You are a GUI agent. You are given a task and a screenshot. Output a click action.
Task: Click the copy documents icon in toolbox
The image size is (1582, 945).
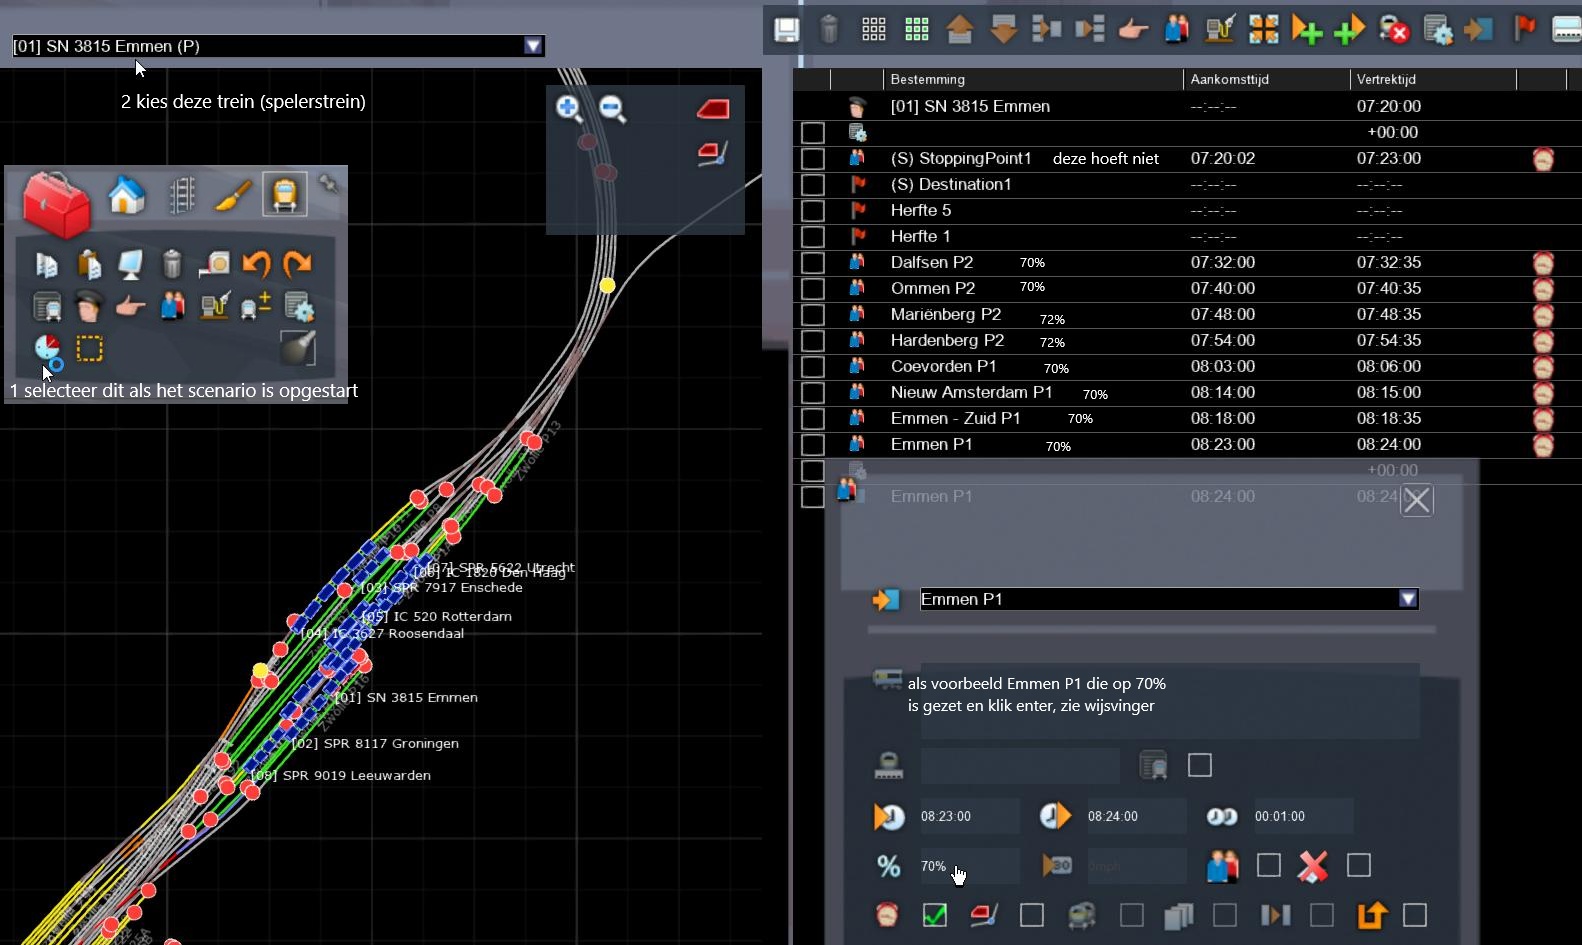pyautogui.click(x=46, y=264)
